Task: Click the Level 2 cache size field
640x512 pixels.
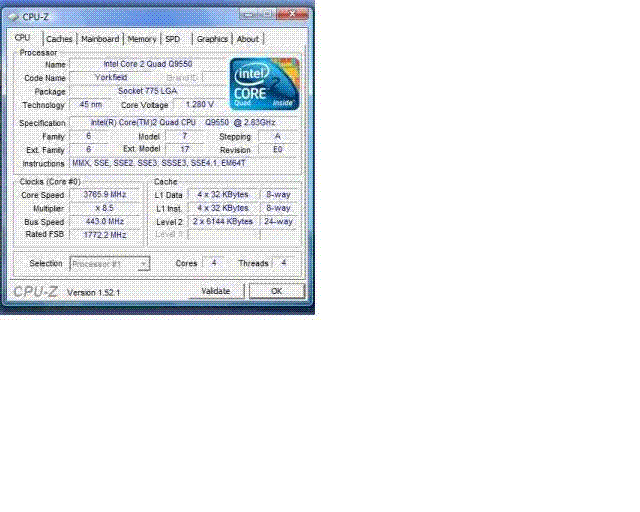Action: (223, 221)
